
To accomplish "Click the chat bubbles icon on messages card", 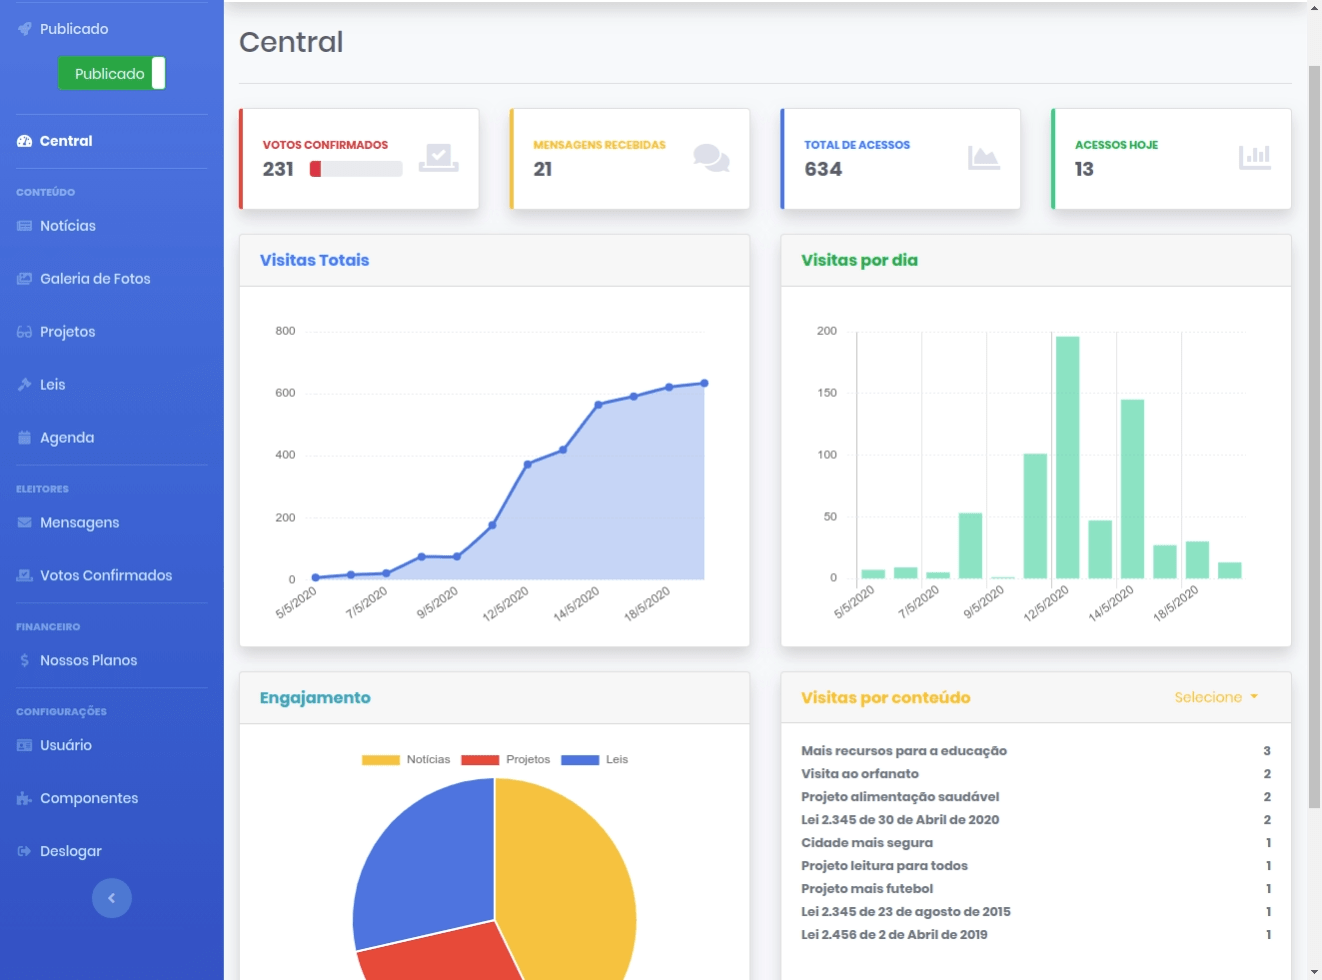I will tap(711, 158).
